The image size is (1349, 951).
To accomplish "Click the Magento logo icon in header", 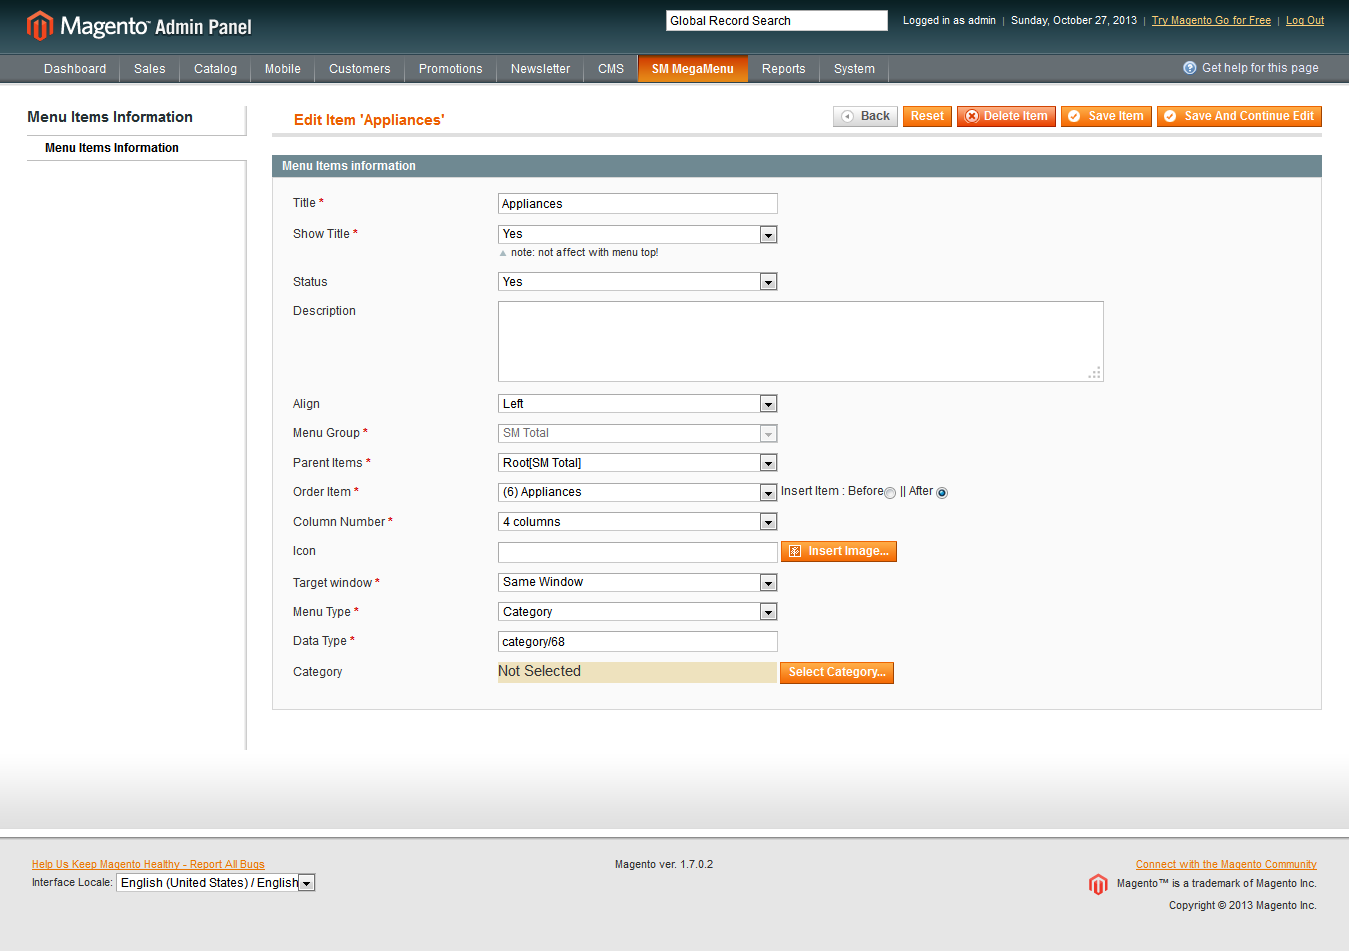I will click(x=39, y=26).
